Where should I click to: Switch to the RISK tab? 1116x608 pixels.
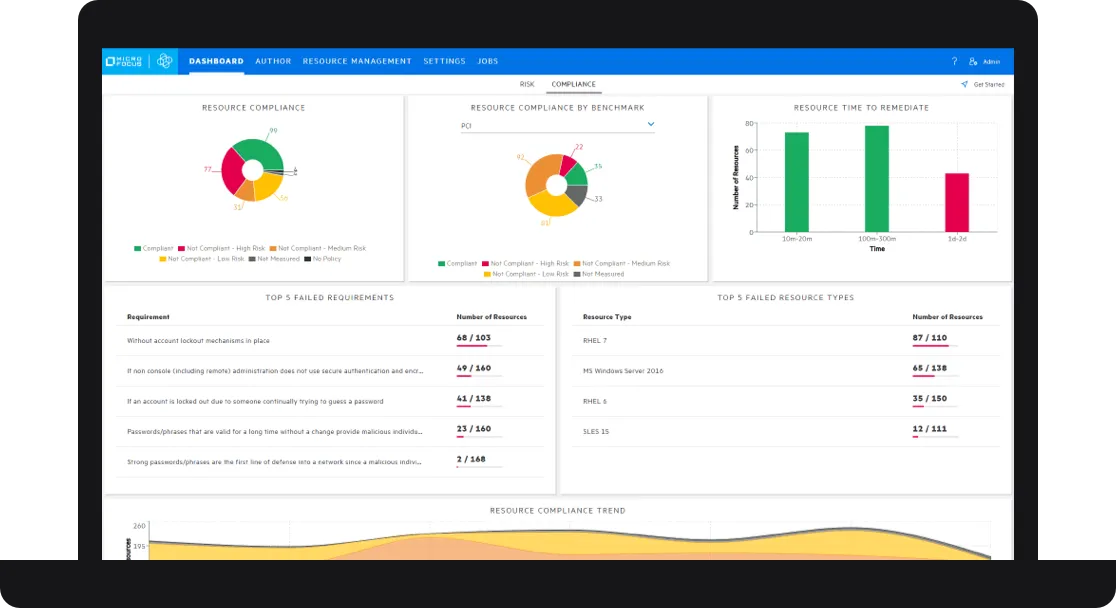(527, 84)
